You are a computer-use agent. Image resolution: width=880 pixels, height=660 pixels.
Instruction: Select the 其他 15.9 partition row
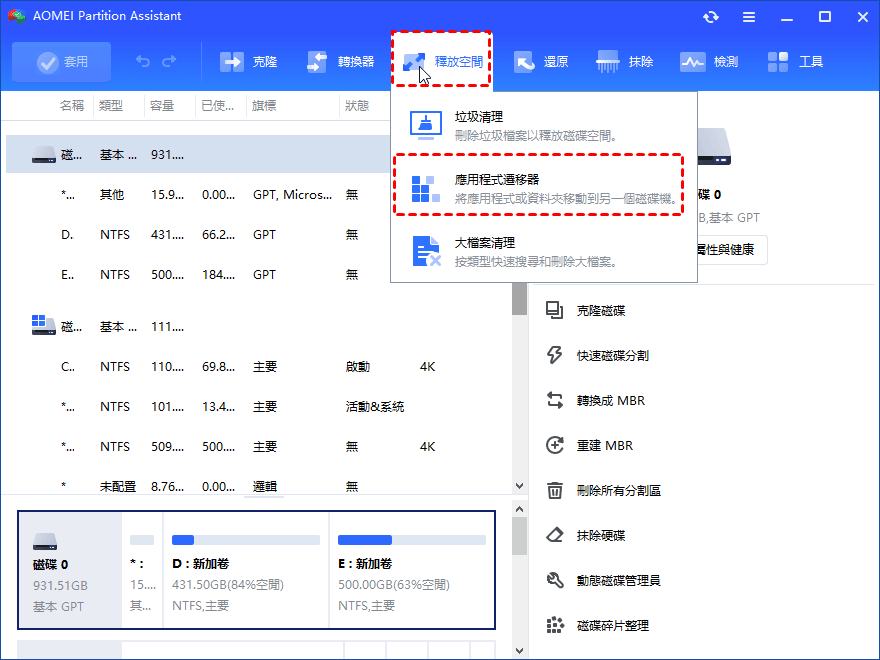click(x=199, y=195)
